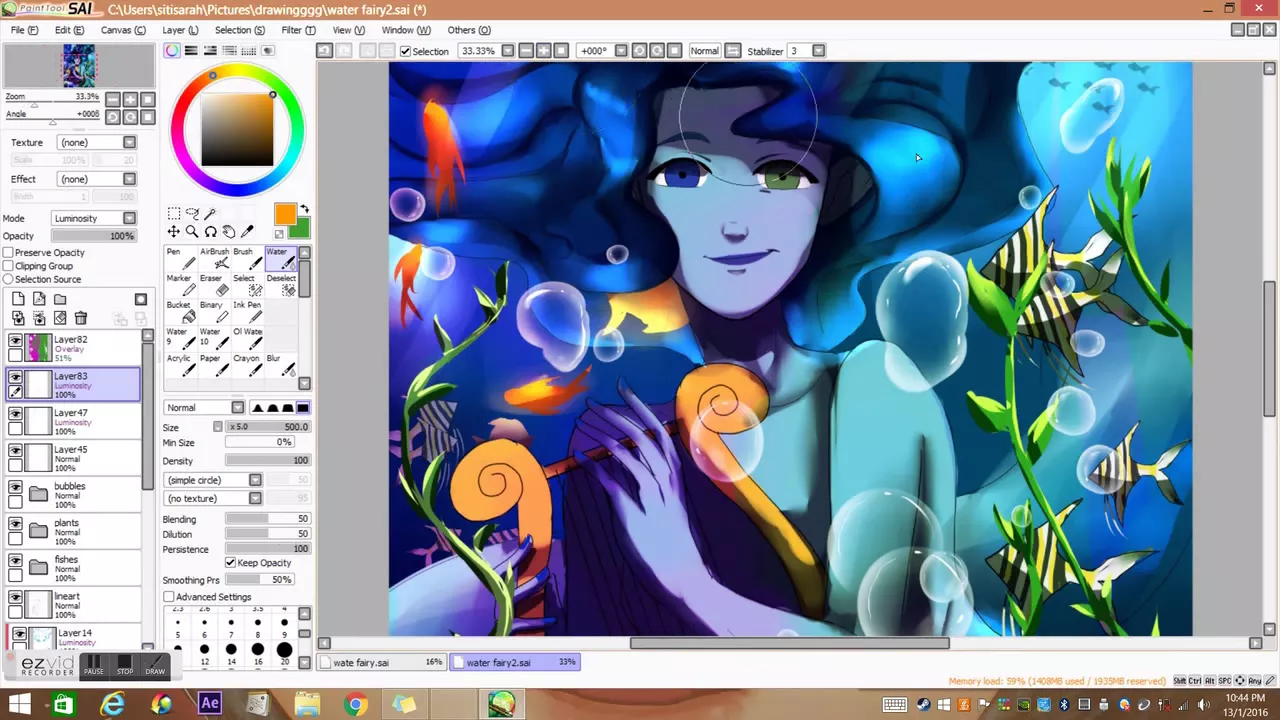The height and width of the screenshot is (720, 1280).
Task: Open the Window menu
Action: 406,30
